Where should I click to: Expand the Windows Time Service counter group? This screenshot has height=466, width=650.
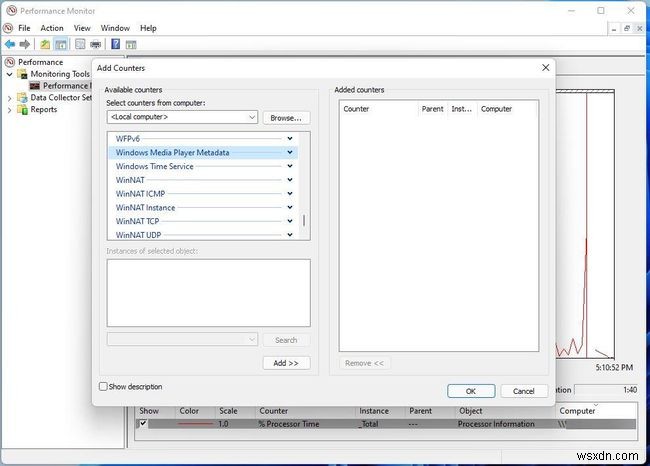click(290, 166)
